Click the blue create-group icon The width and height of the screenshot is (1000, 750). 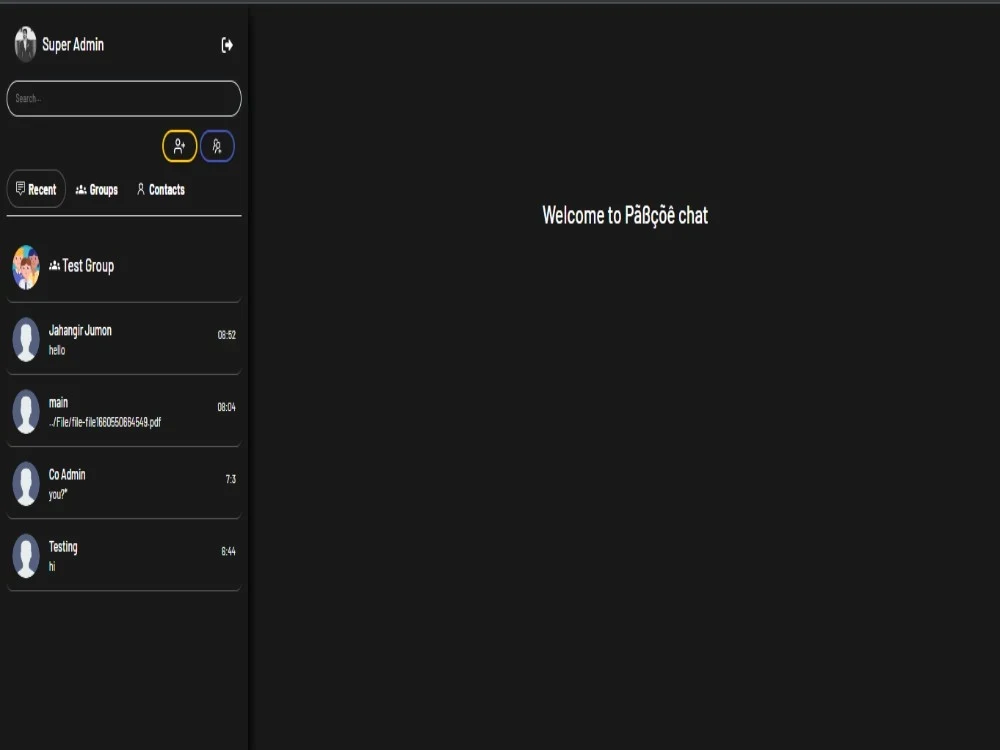click(x=217, y=146)
